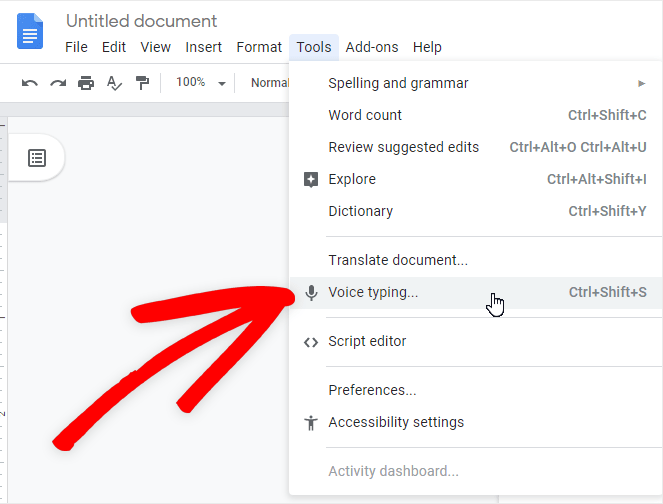The image size is (663, 504).
Task: Click the Undo arrow icon
Action: coord(30,83)
